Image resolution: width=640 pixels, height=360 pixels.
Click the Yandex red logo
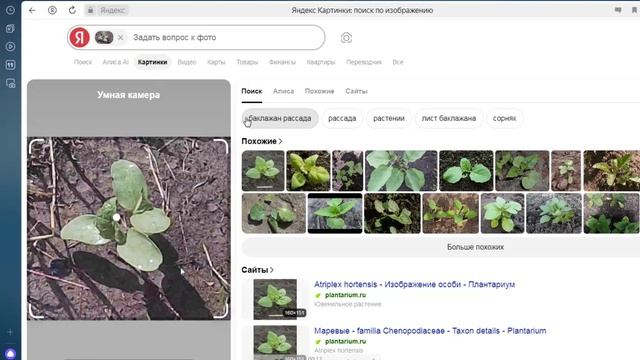click(79, 38)
